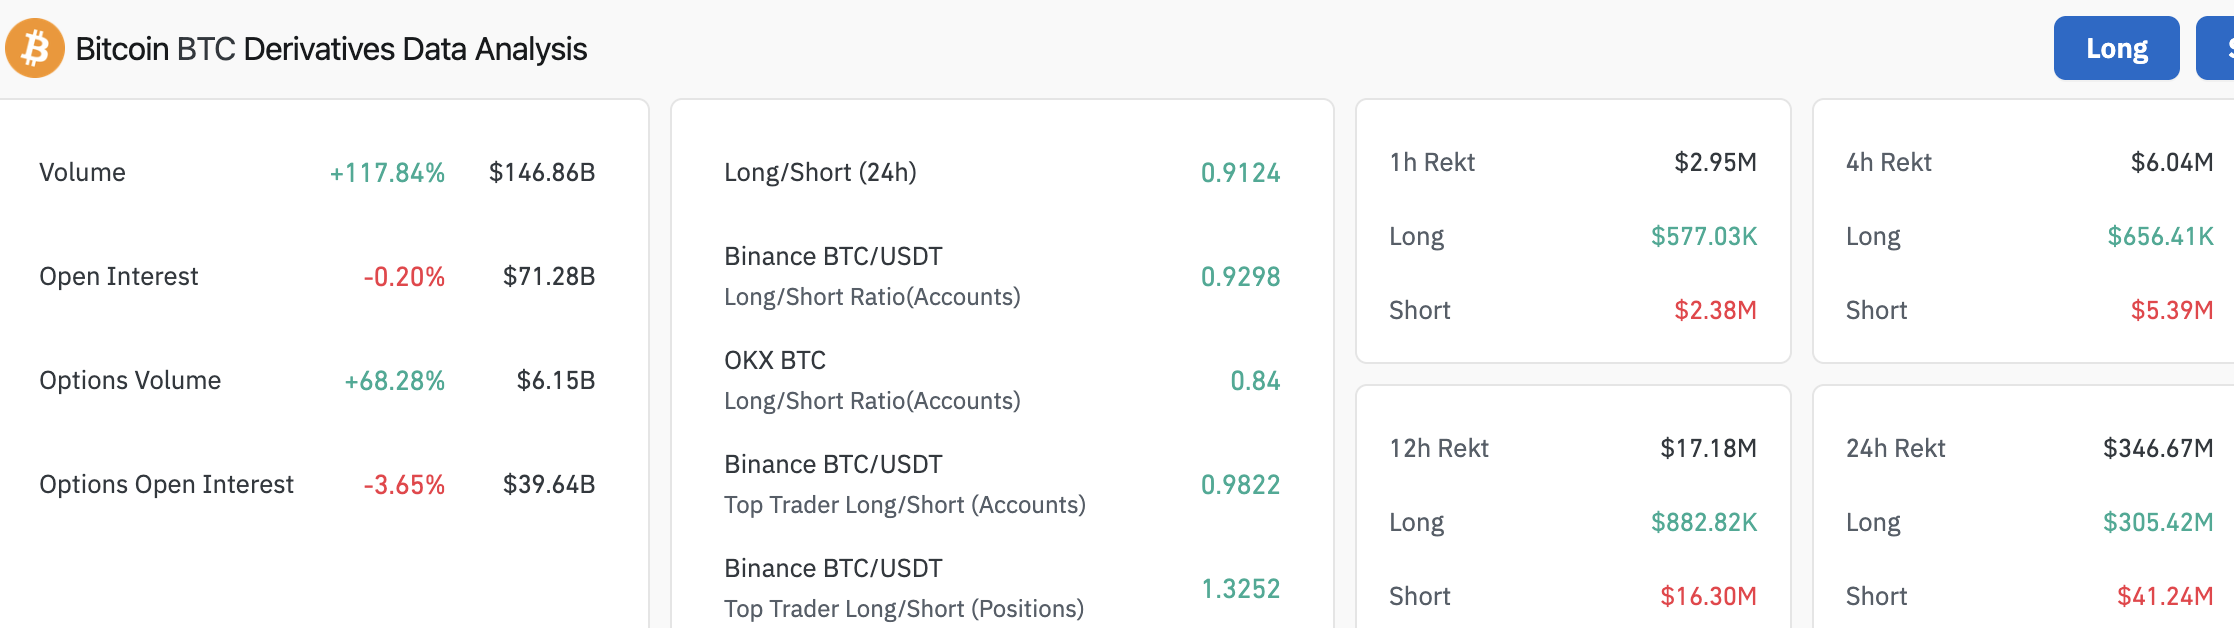Open OKX BTC Long/Short Ratio entry
The height and width of the screenshot is (628, 2234).
(x=871, y=380)
